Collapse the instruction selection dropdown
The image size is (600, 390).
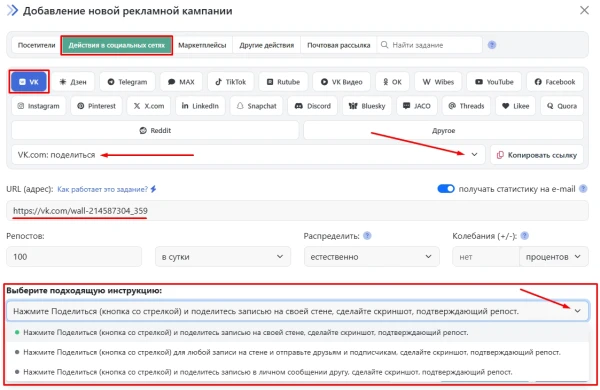577,311
